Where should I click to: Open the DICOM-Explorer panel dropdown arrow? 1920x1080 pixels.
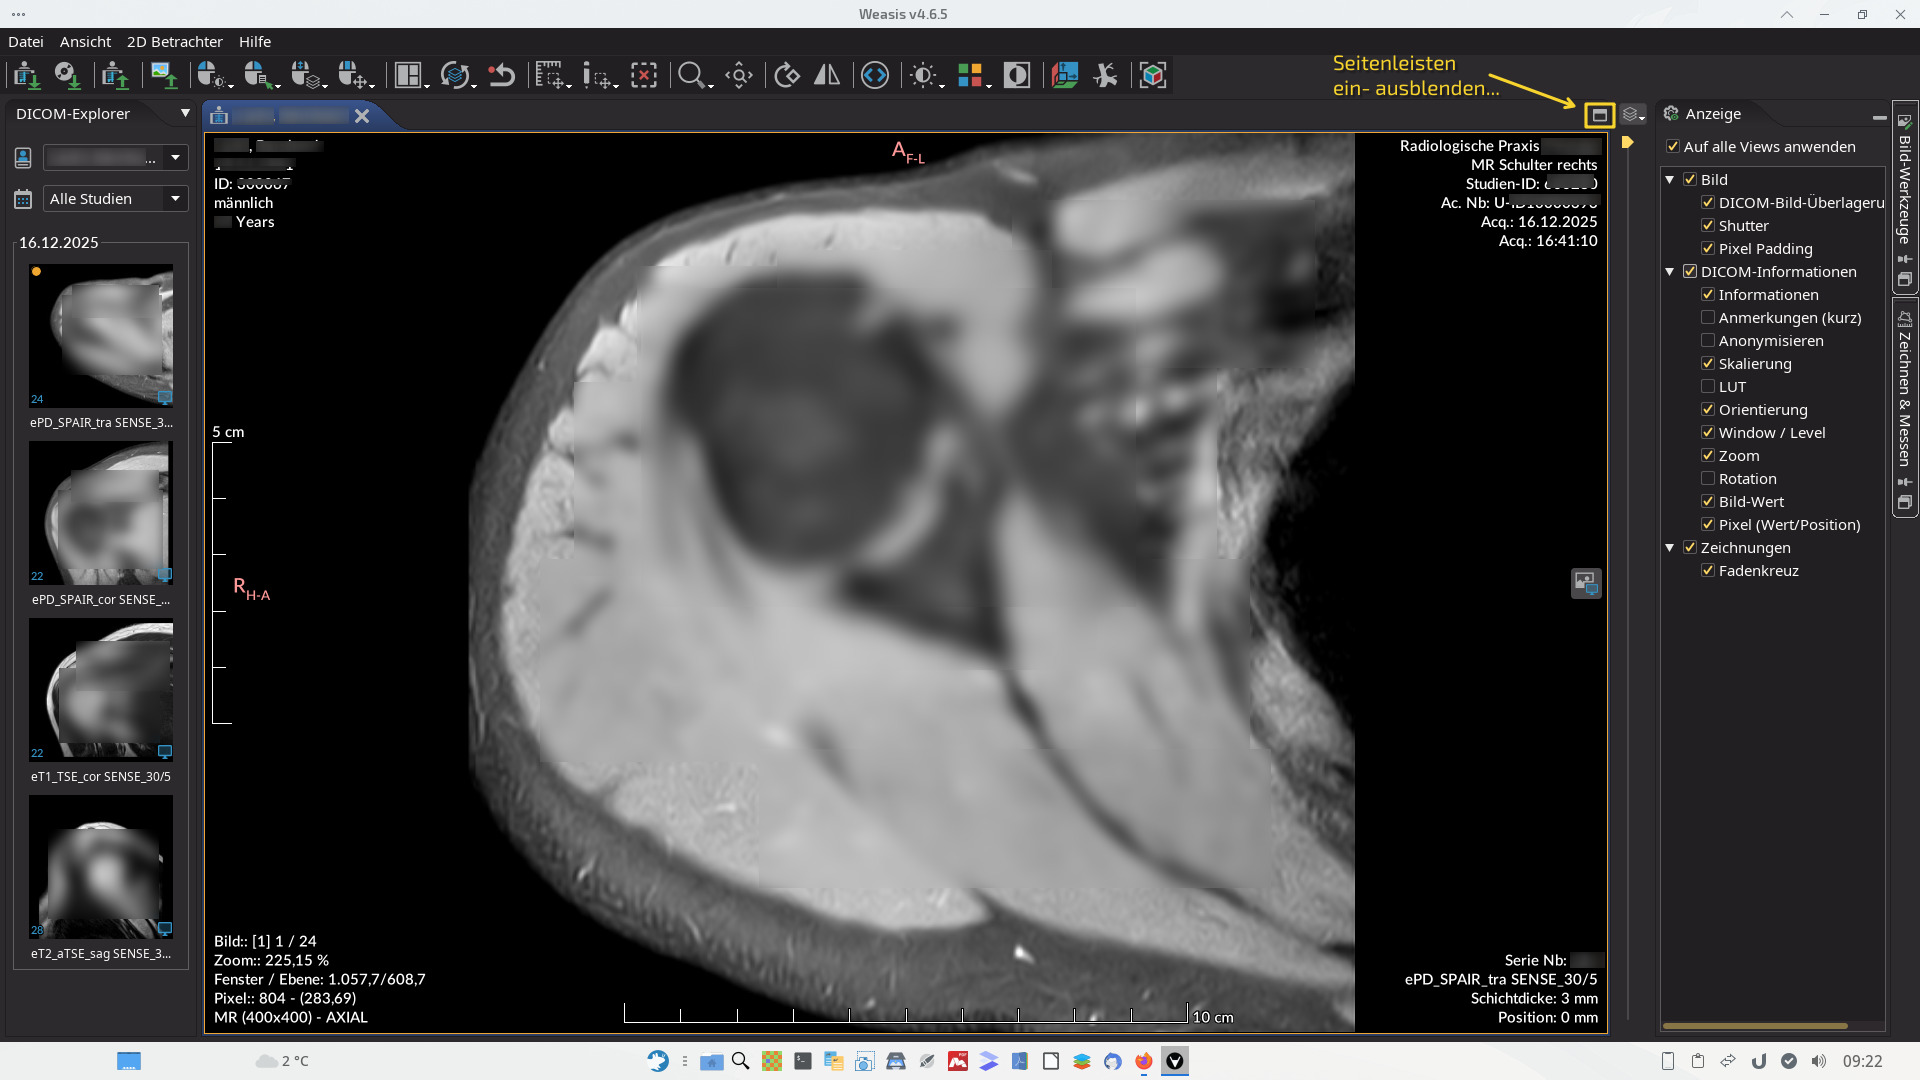185,114
